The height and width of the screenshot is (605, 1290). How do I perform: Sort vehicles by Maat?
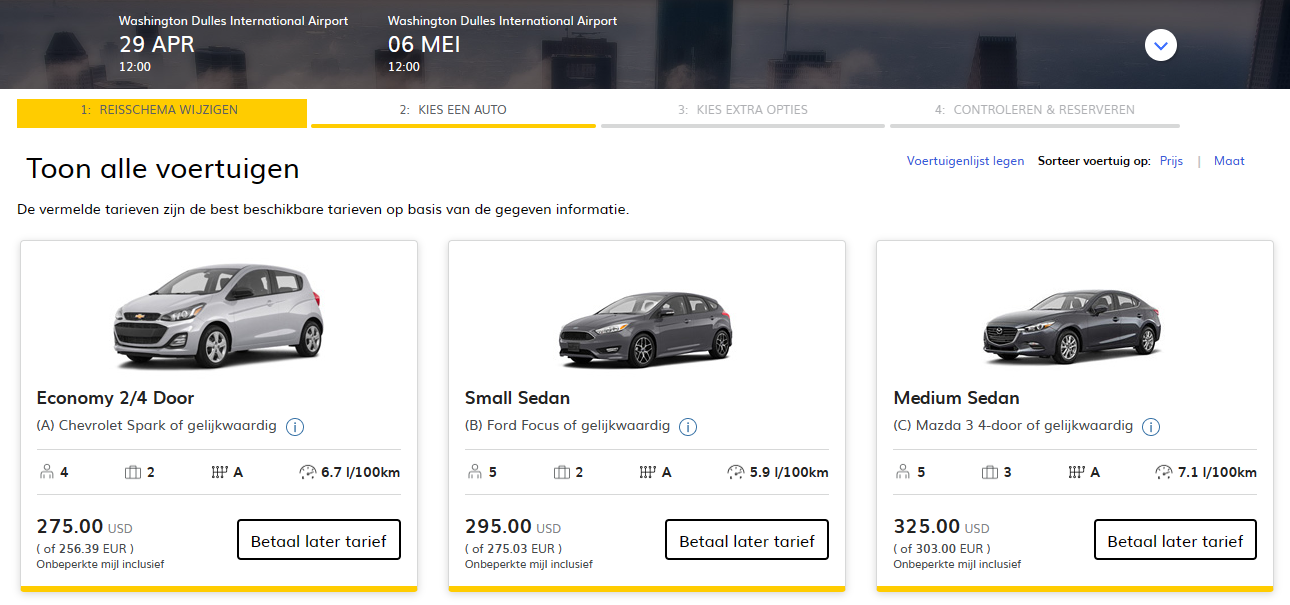1229,161
